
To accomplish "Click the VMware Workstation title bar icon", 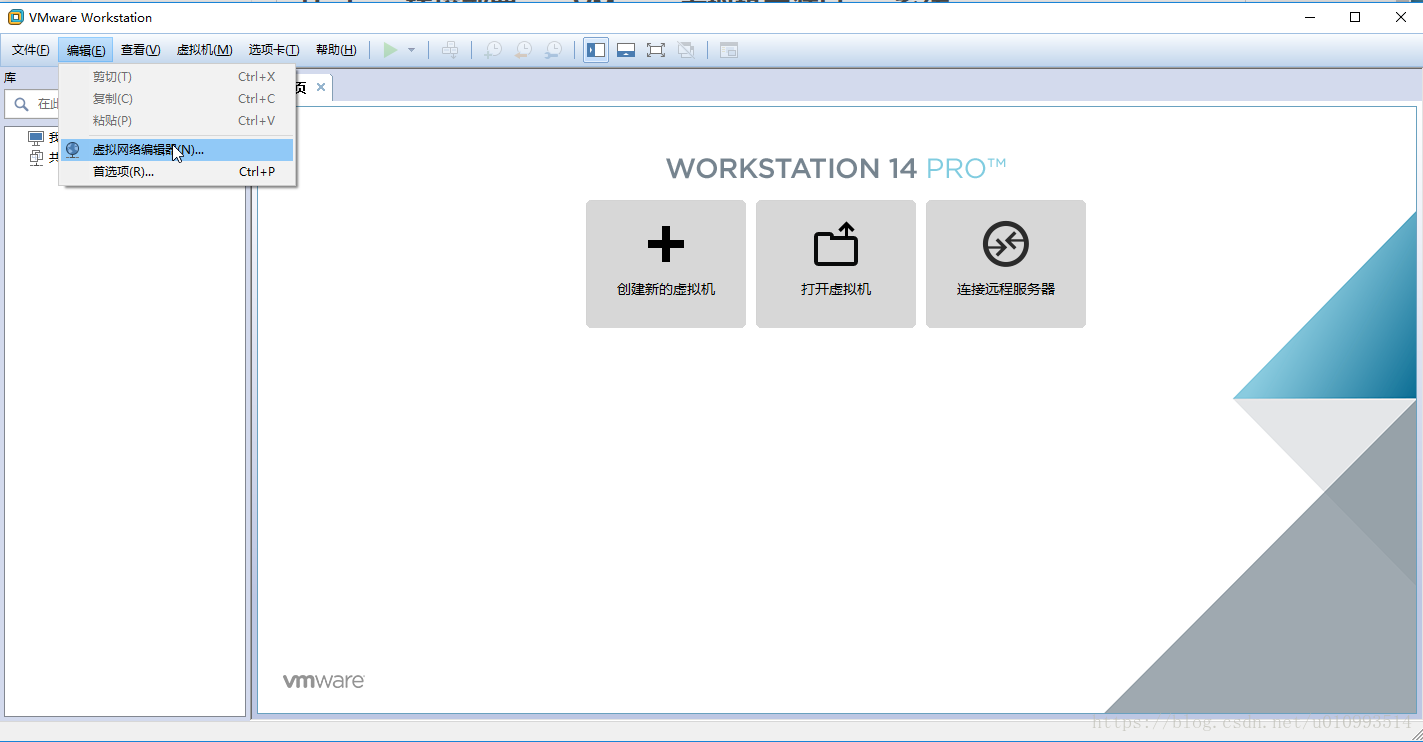I will 16,17.
